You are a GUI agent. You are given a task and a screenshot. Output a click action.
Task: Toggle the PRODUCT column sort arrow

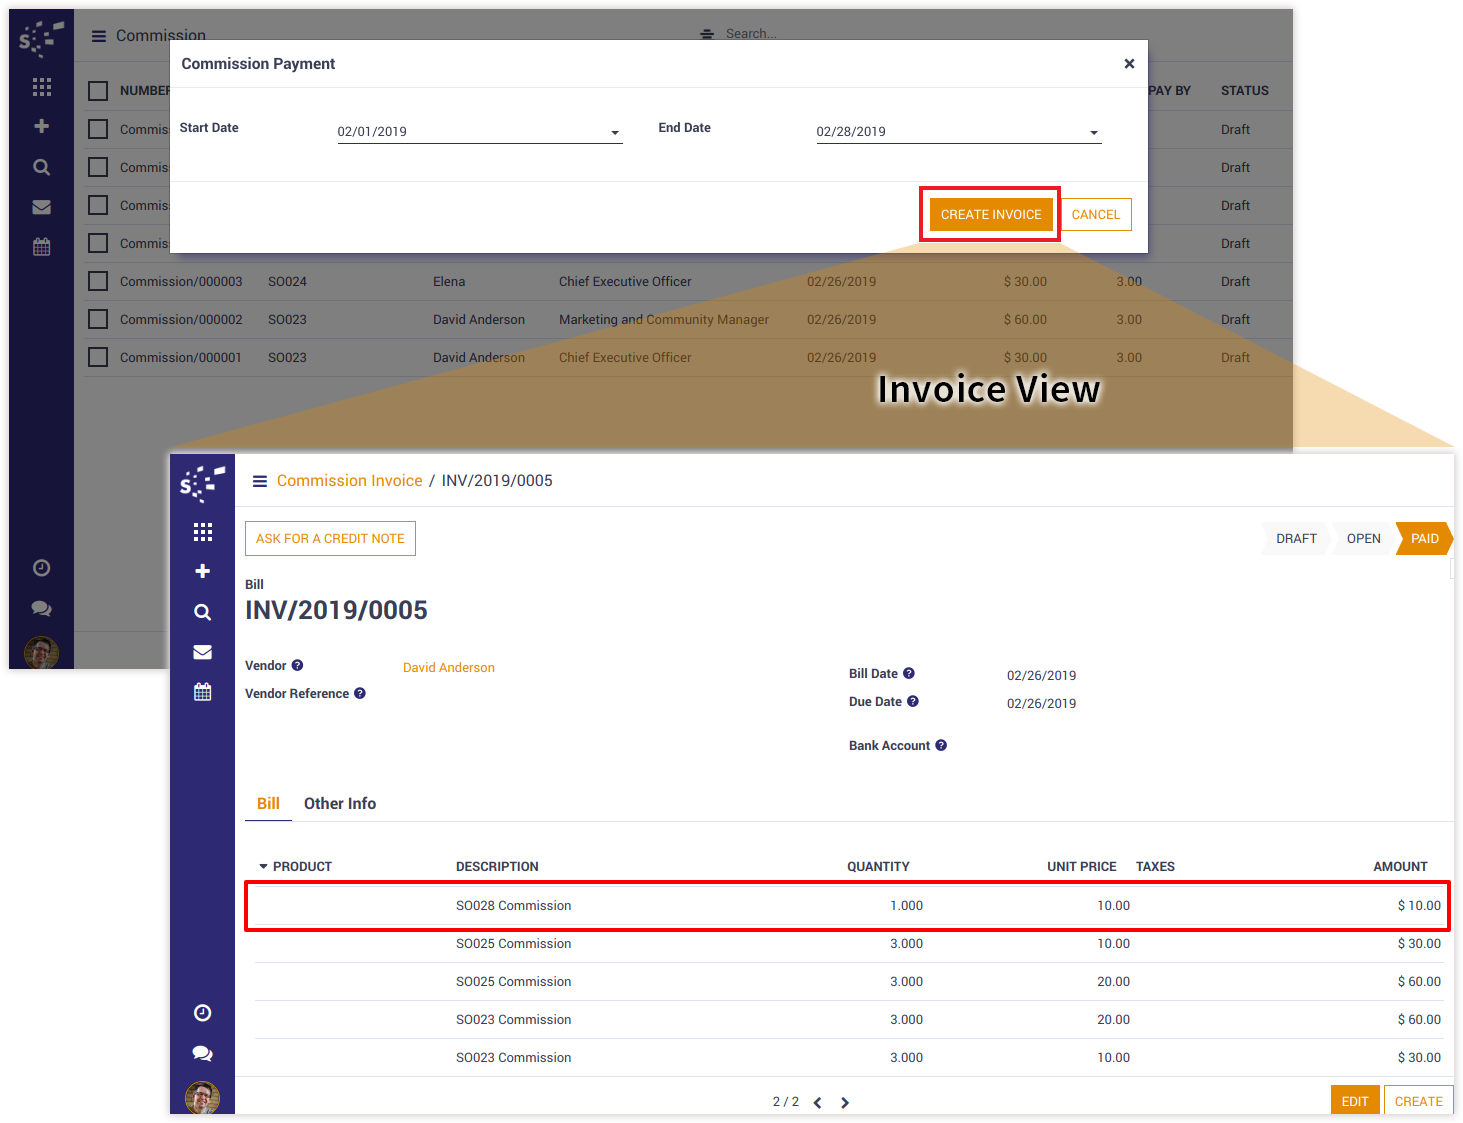[264, 867]
